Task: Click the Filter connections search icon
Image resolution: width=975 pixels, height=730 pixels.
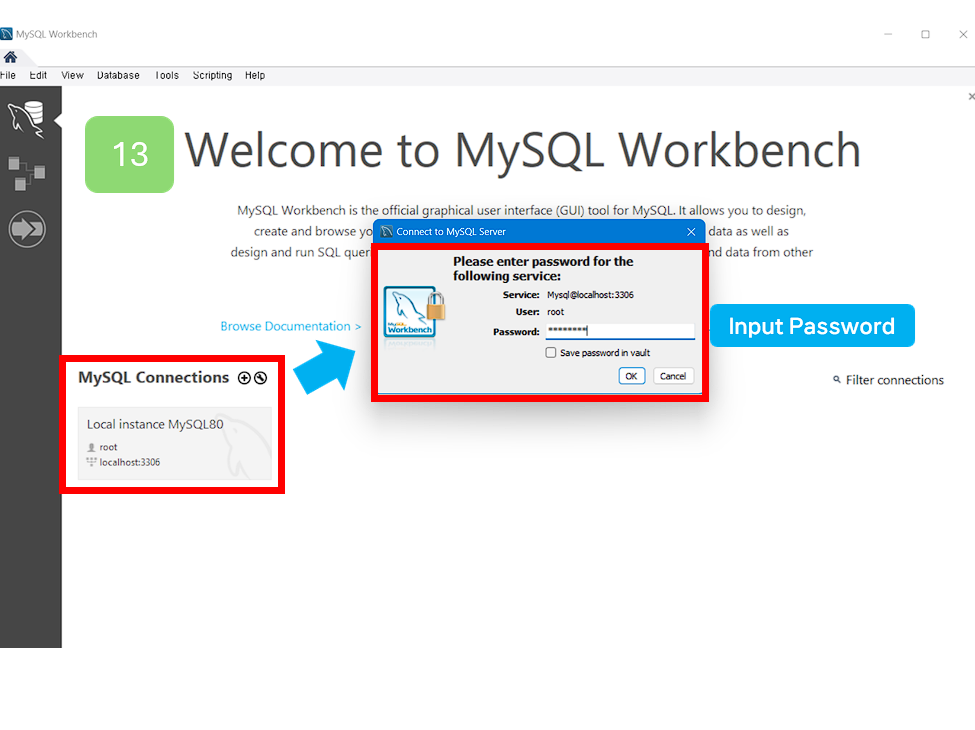Action: [x=837, y=379]
